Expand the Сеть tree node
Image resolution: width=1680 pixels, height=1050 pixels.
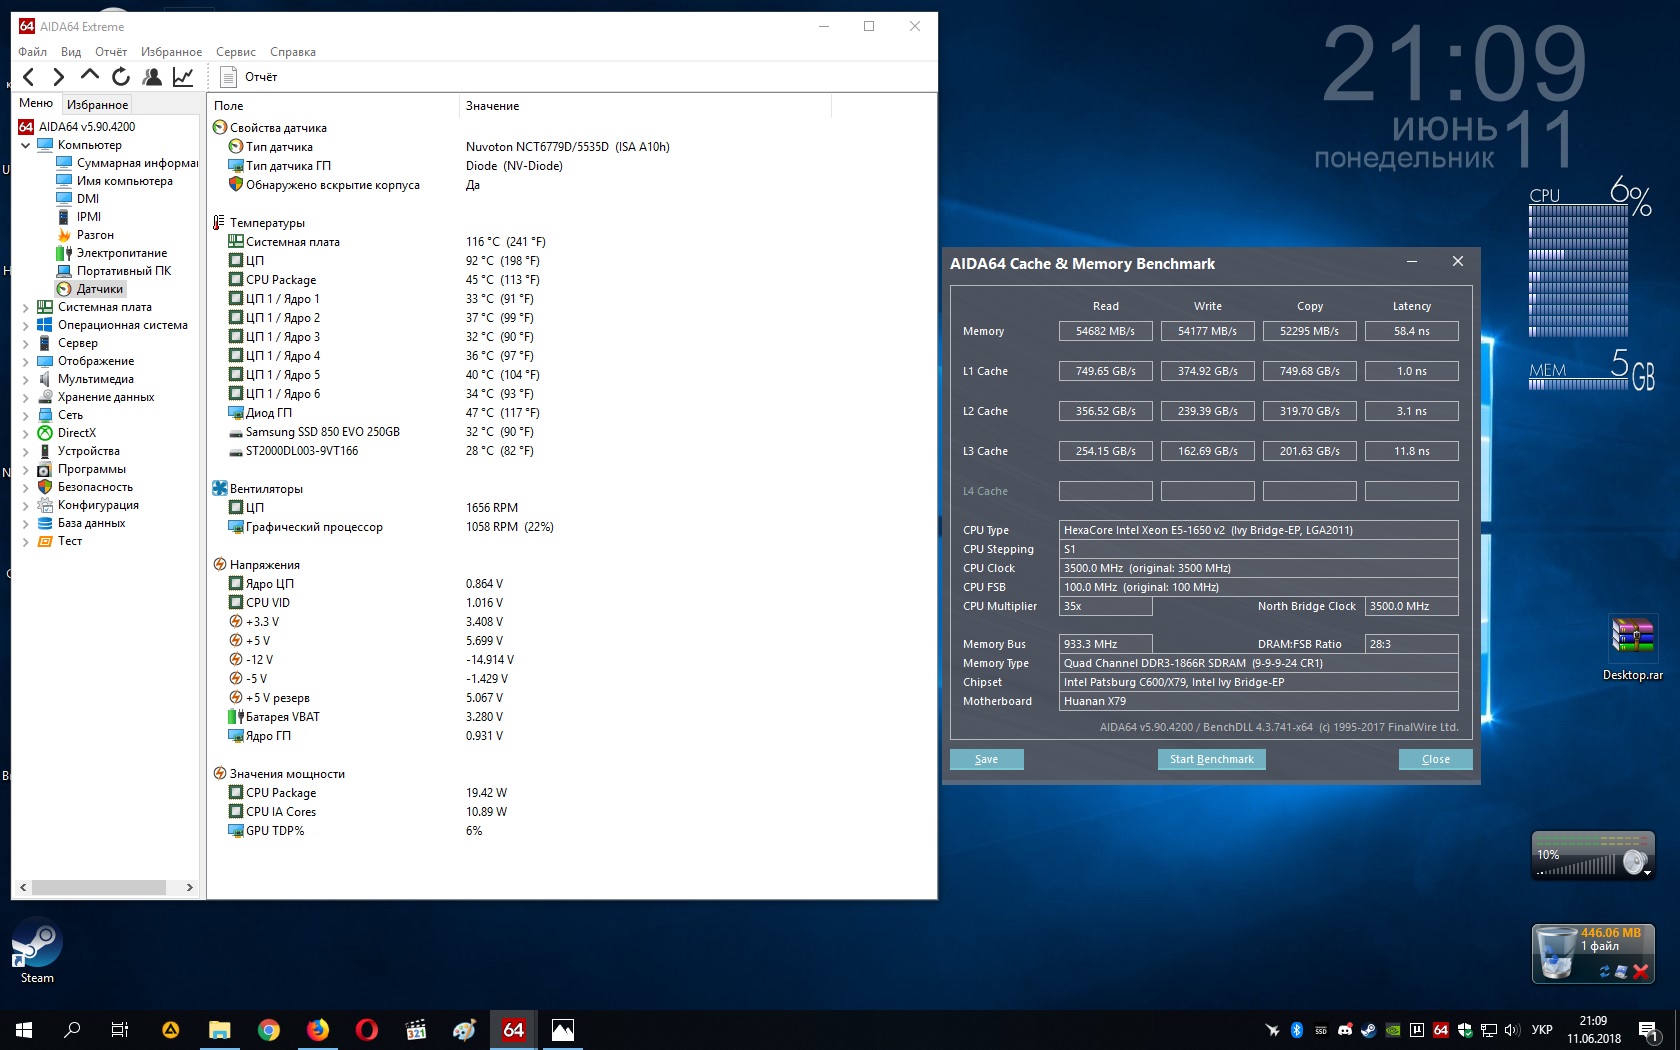pos(25,415)
